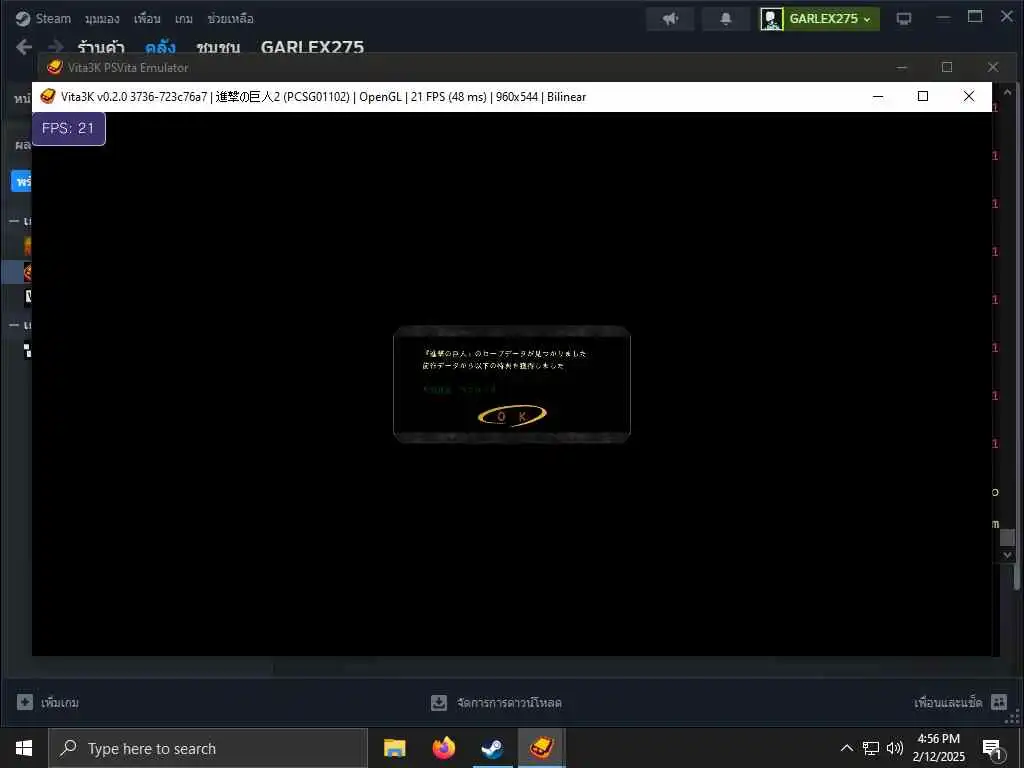Screen dimensions: 1024x768
Task: Open the เพื่อน menu in Steam
Action: 147,19
